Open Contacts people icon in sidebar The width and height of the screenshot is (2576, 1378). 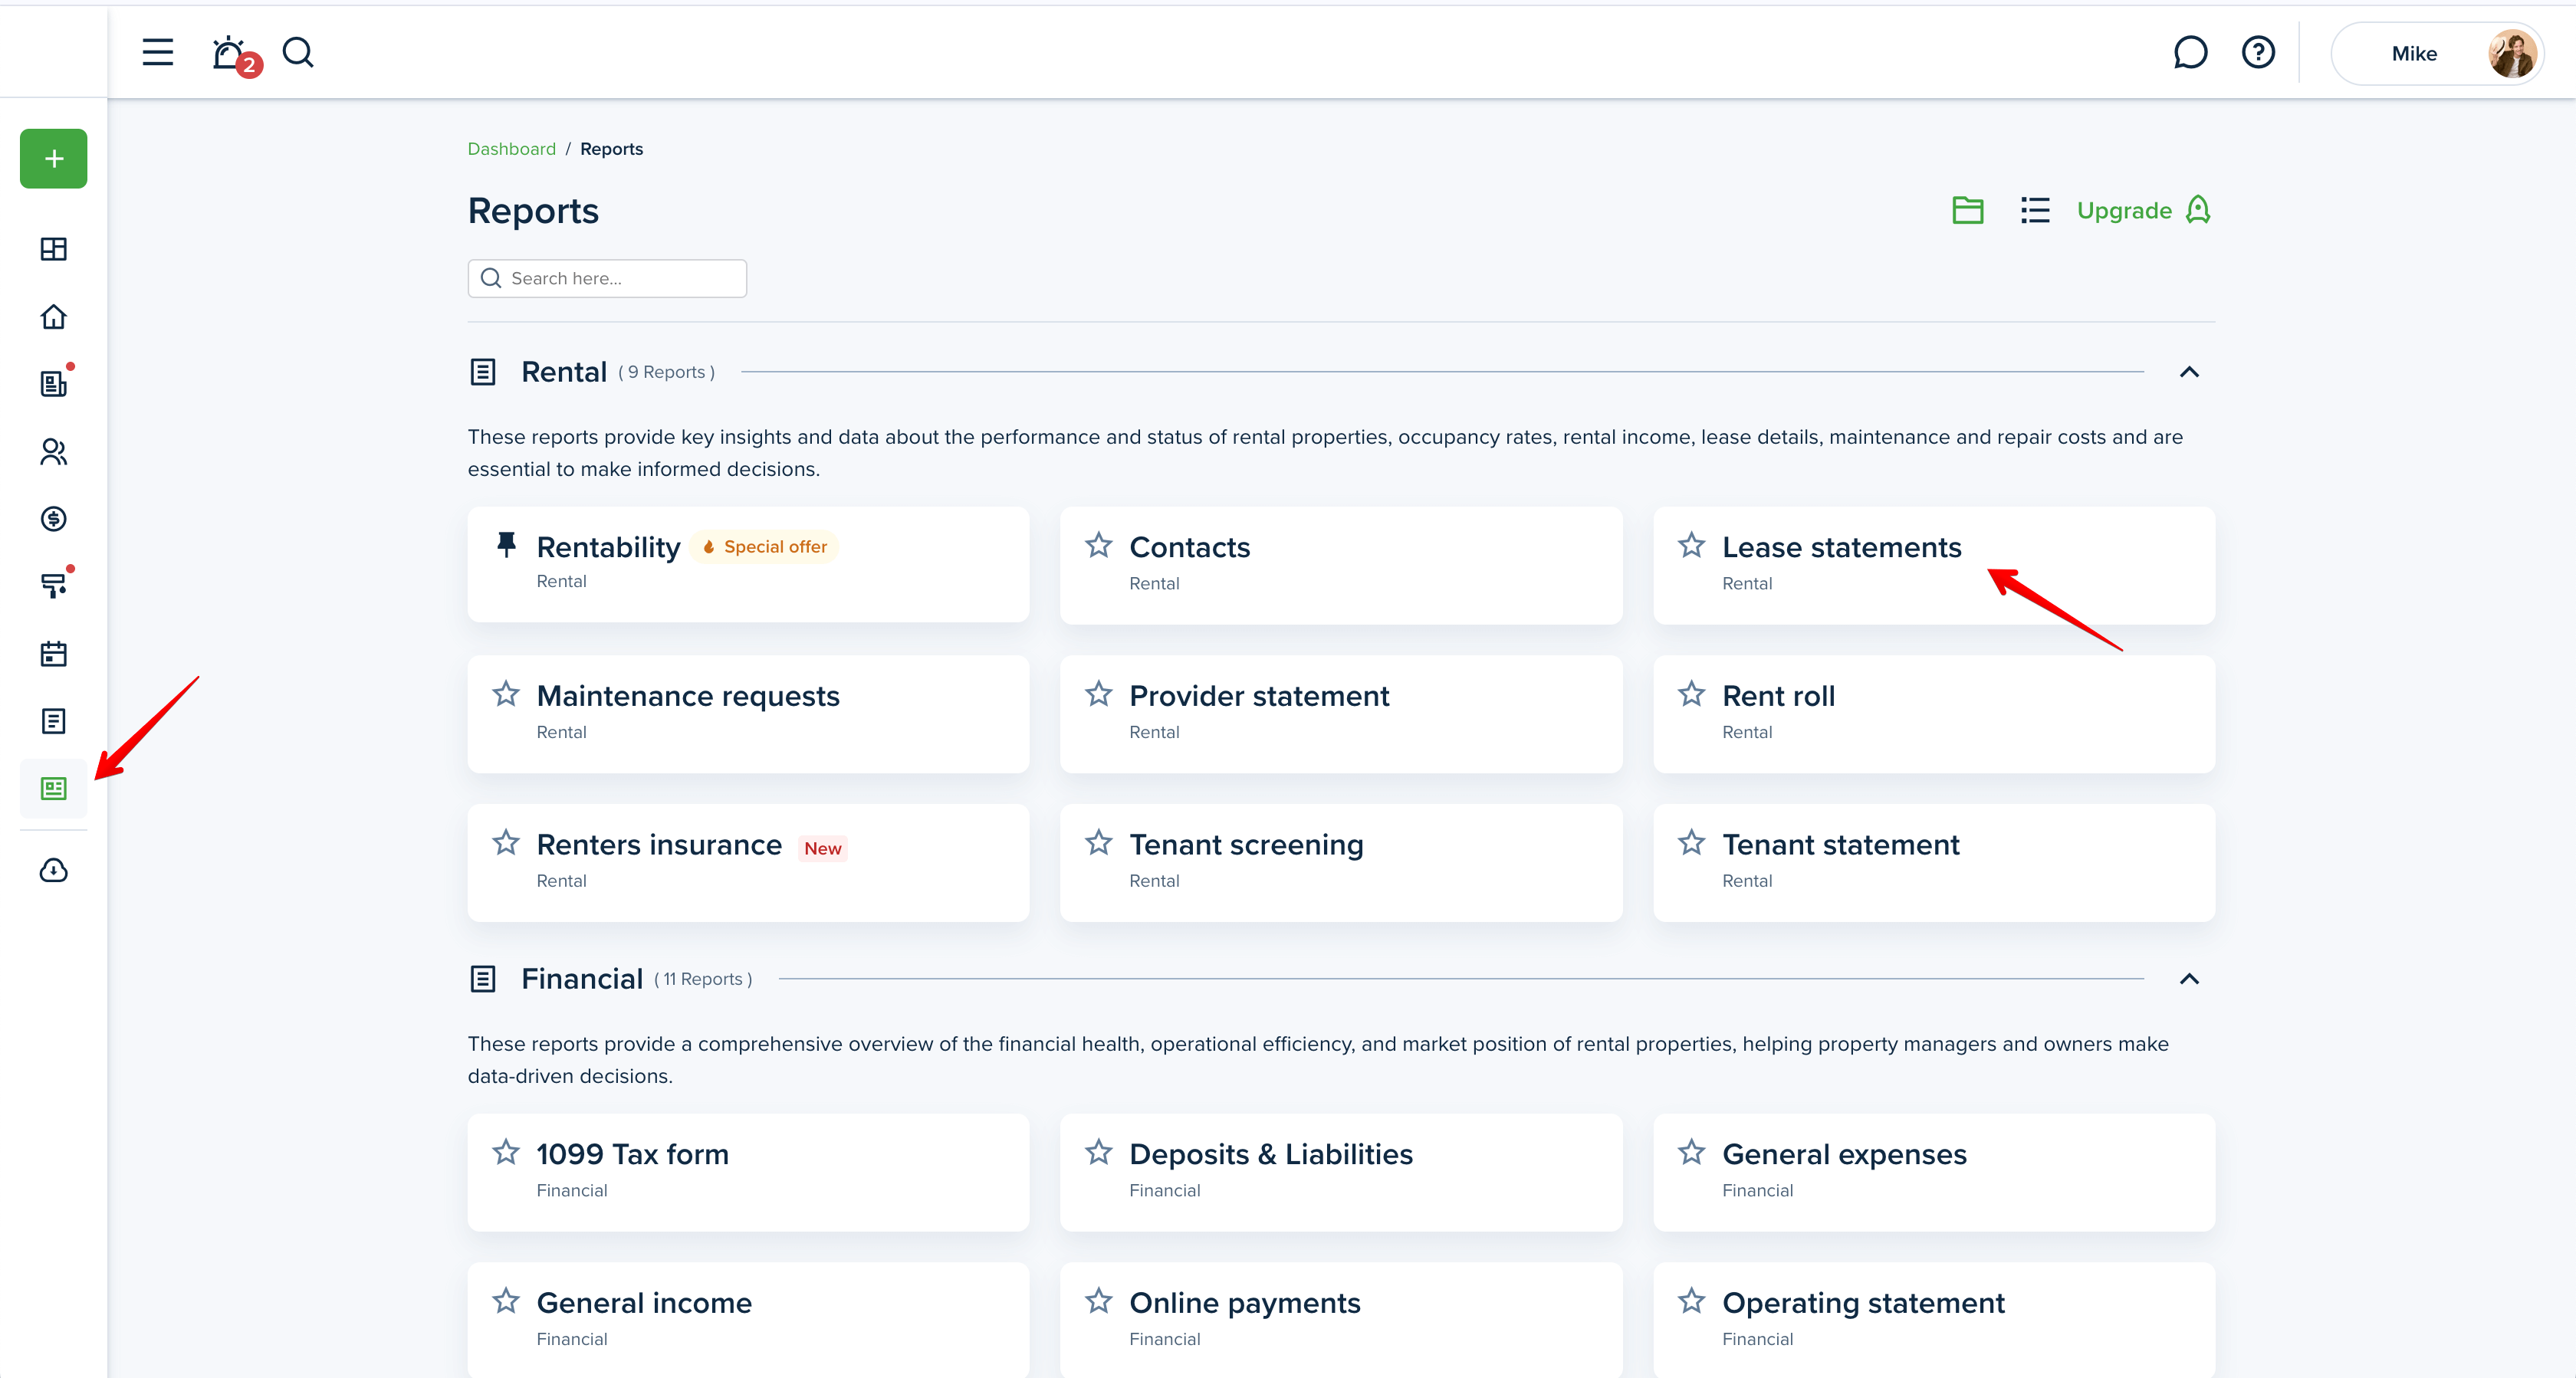tap(54, 452)
